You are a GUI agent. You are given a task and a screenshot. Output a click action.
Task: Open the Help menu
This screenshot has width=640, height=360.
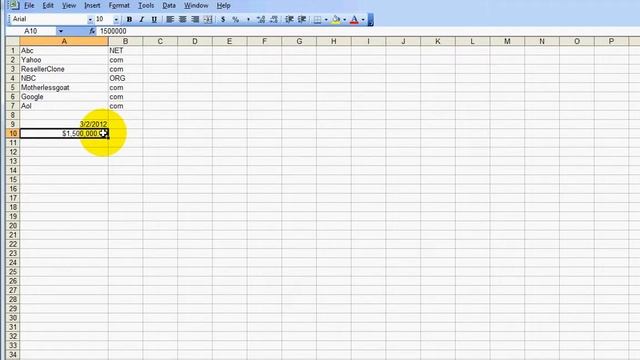point(223,5)
